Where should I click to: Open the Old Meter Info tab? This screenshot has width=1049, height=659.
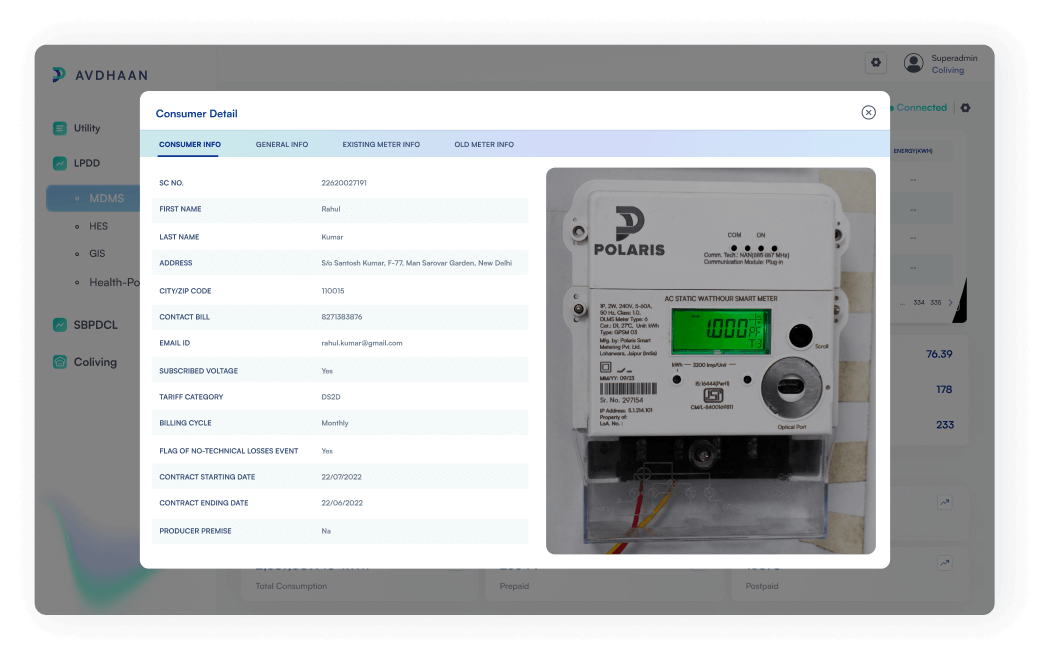point(484,144)
